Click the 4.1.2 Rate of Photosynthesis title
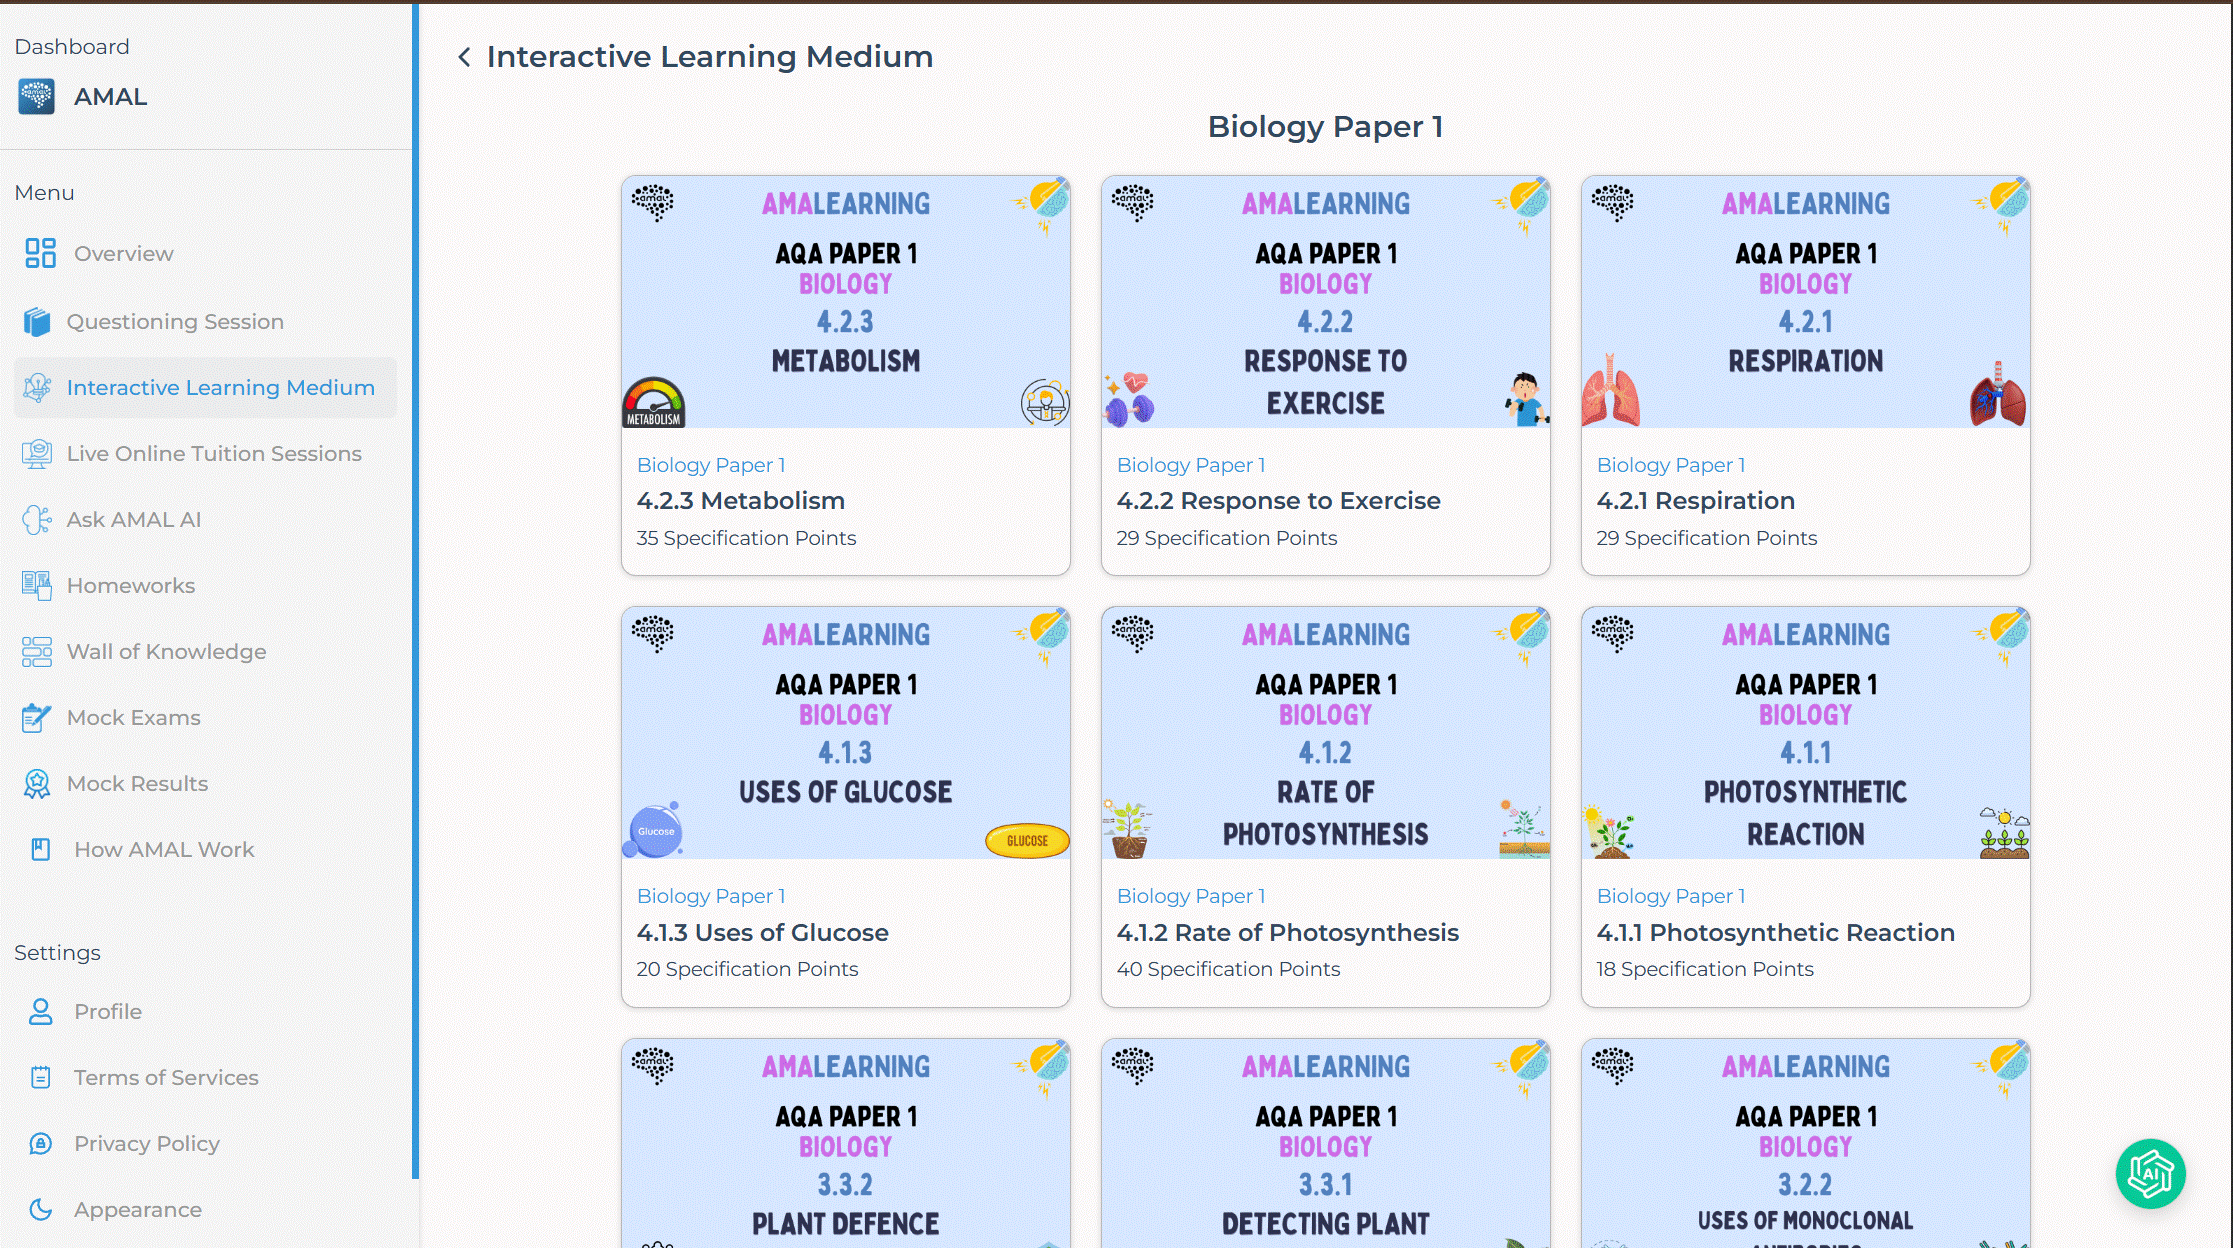Viewport: 2233px width, 1248px height. (x=1288, y=933)
